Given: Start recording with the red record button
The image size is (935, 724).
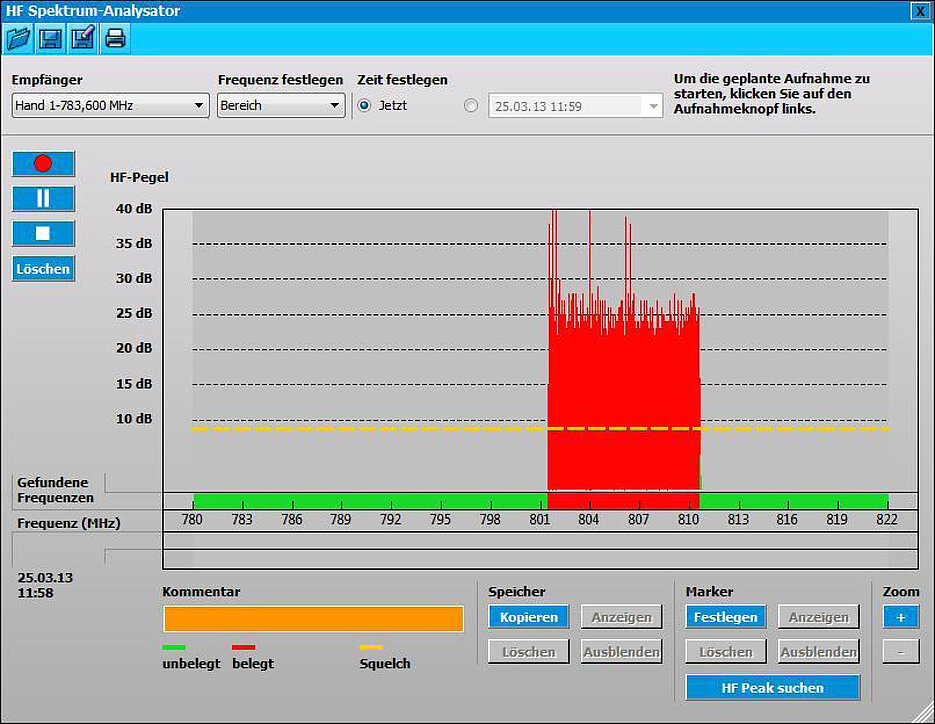Looking at the screenshot, I should point(43,164).
